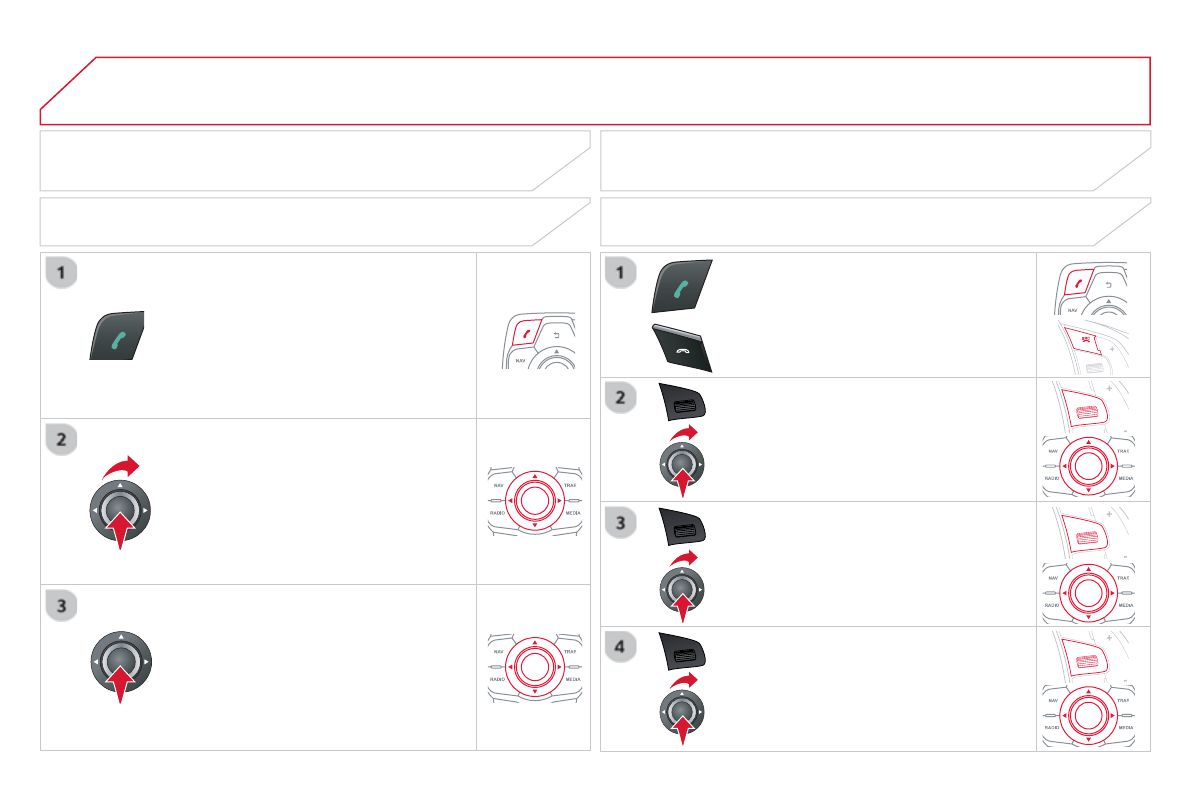1191x794 pixels.
Task: Click the step 3 number badge in left panel
Action: coord(62,605)
